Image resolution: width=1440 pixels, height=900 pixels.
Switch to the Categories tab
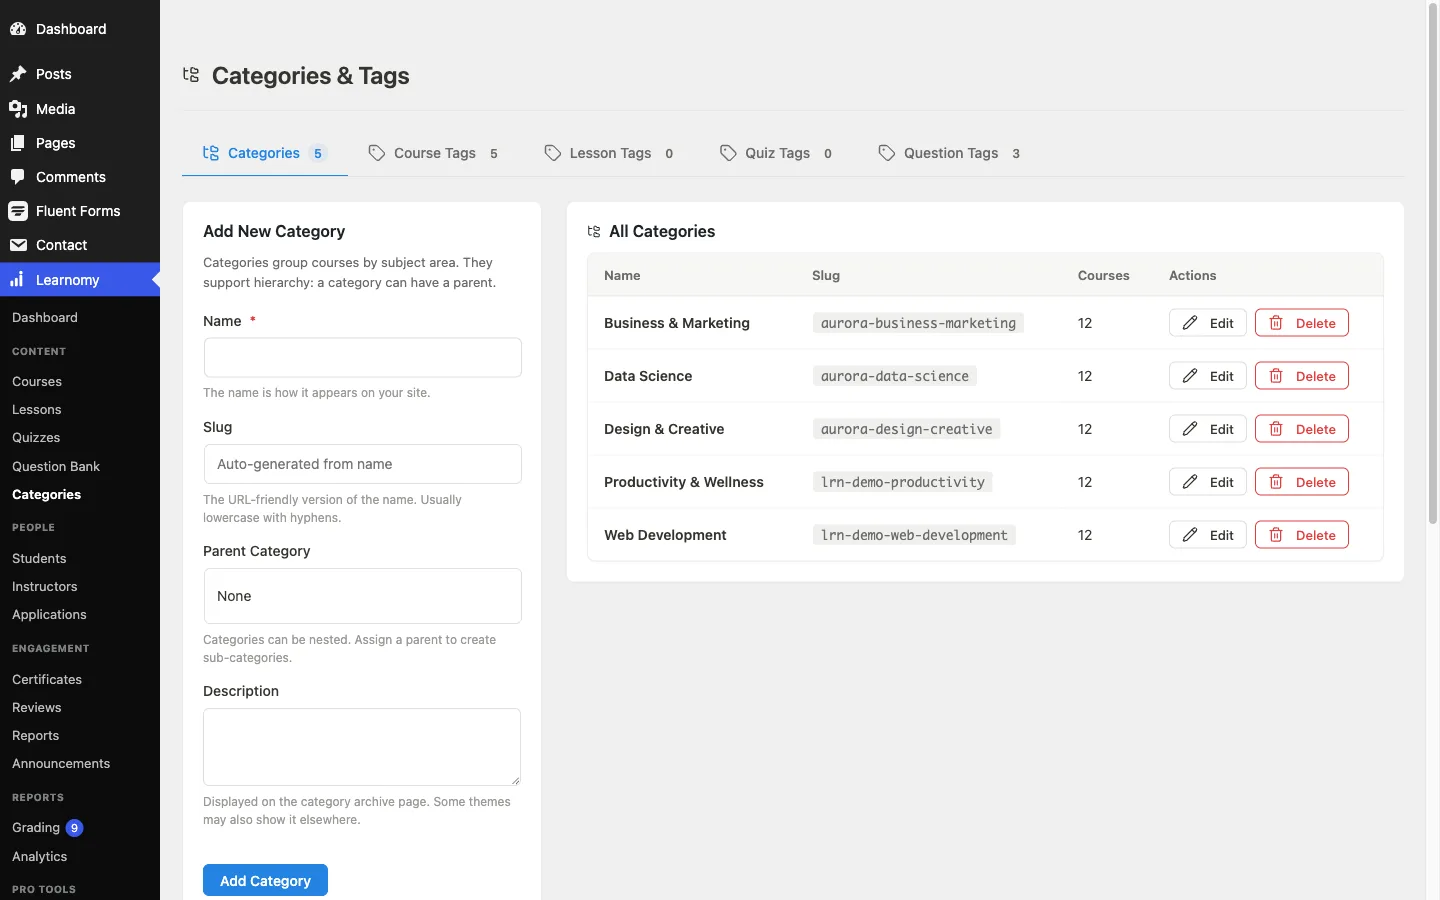(265, 153)
